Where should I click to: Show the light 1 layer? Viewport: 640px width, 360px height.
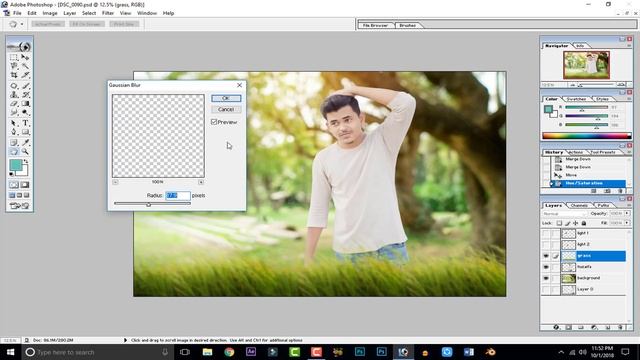click(x=546, y=233)
